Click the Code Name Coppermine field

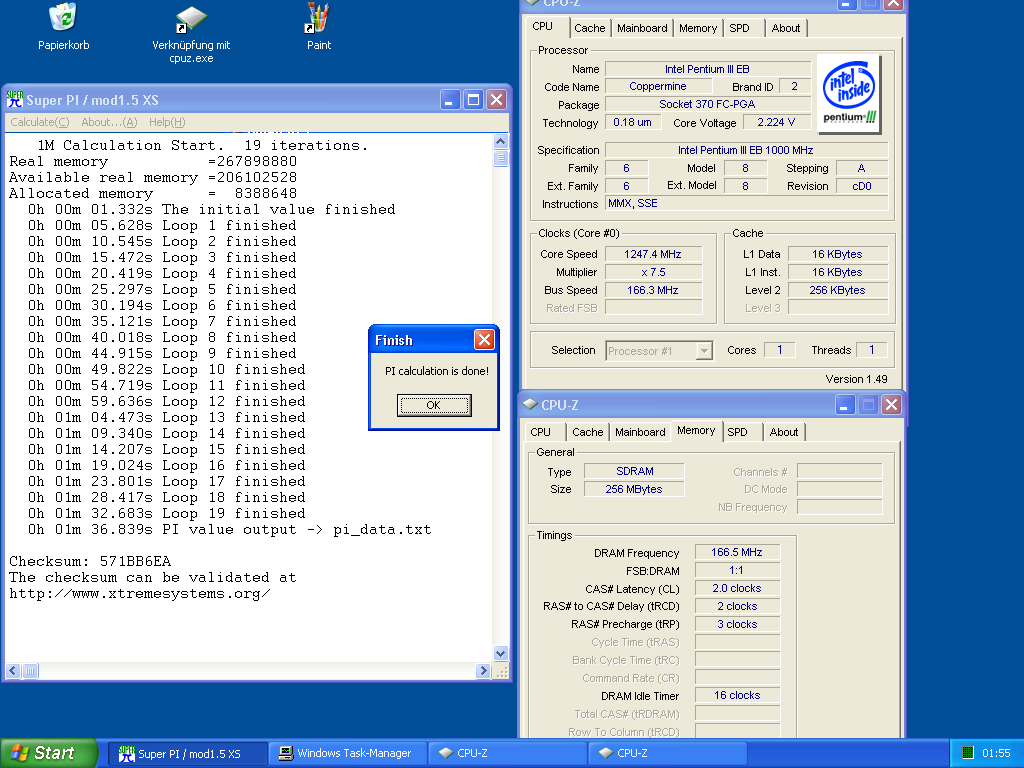[x=658, y=86]
